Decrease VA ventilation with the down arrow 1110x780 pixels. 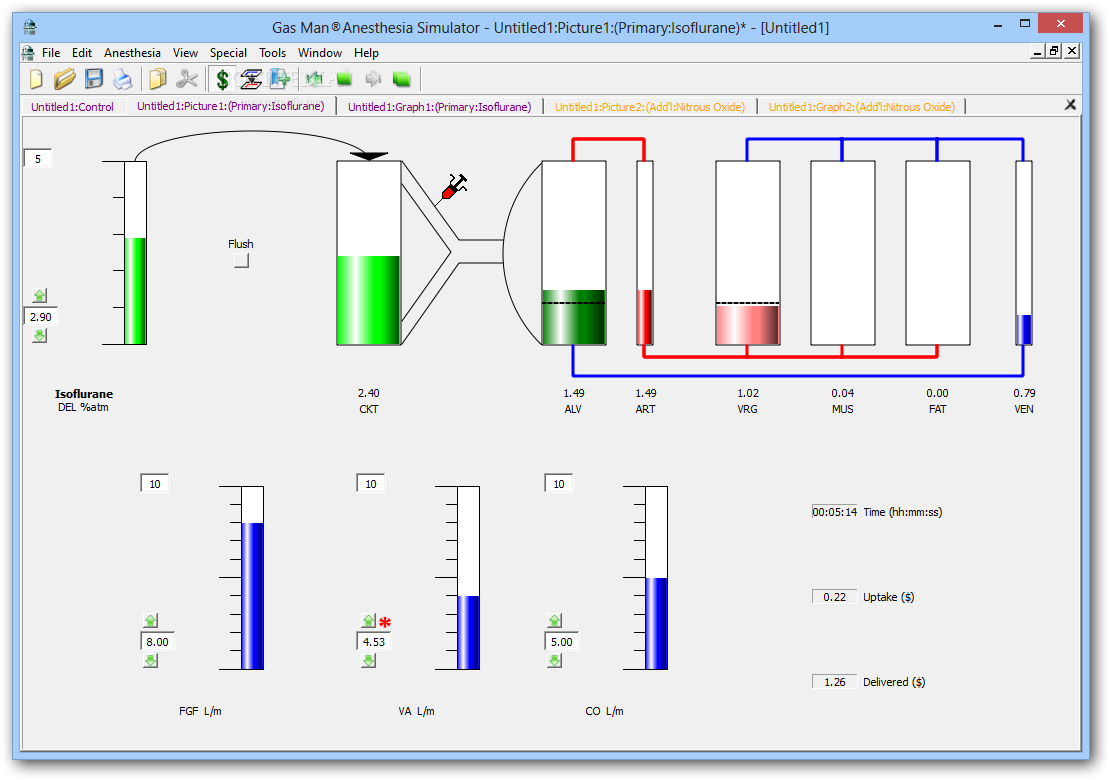pyautogui.click(x=368, y=660)
